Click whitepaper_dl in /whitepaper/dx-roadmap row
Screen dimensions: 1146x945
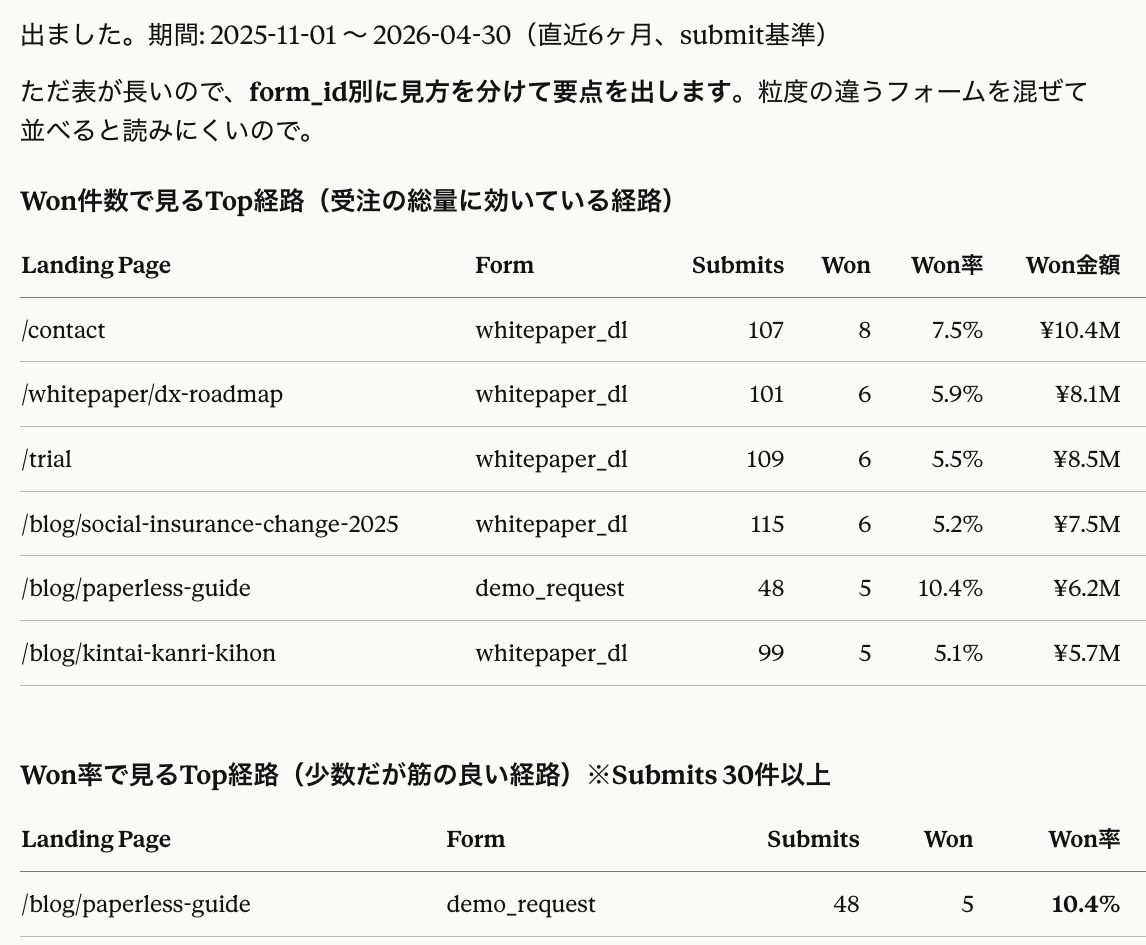[551, 394]
